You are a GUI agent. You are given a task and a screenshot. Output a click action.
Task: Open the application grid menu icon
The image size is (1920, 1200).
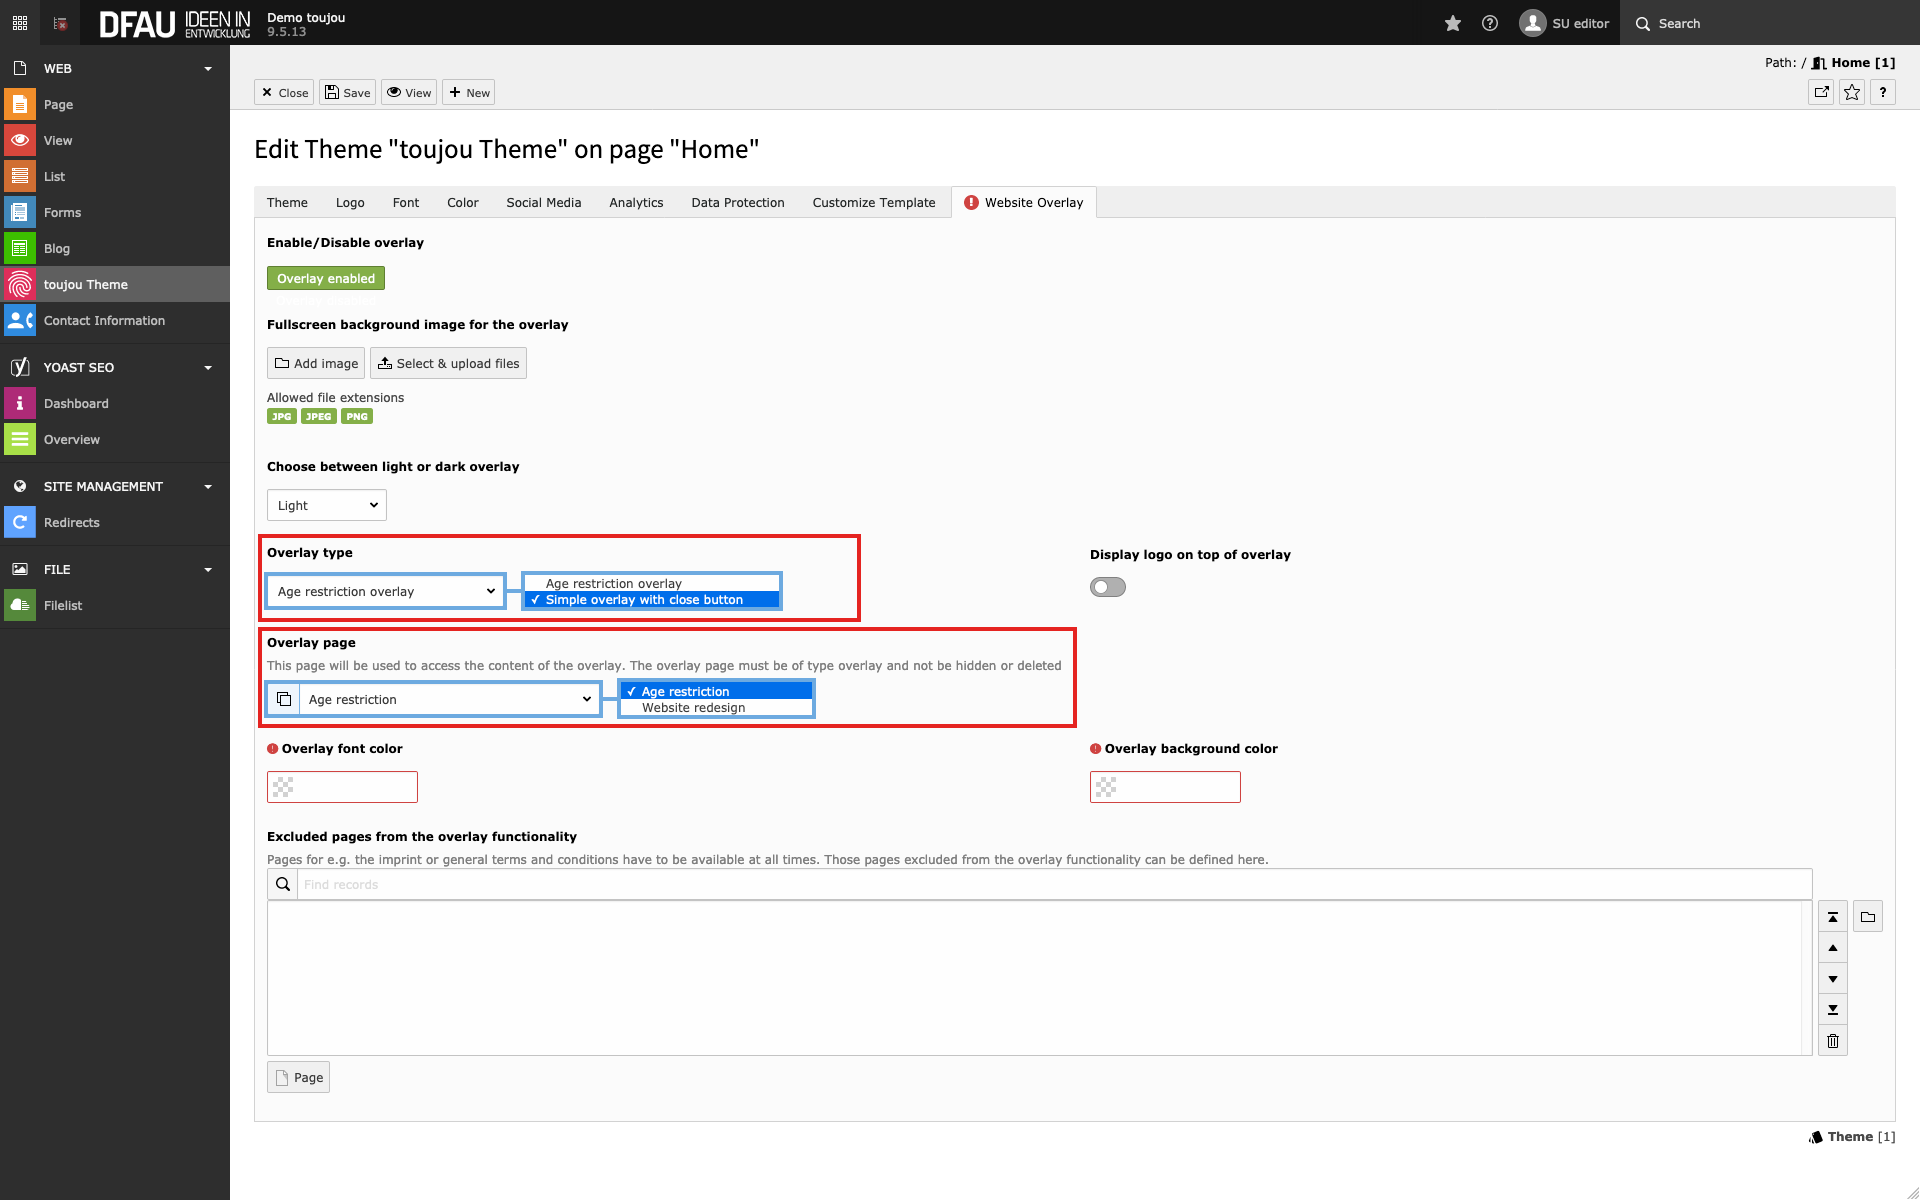(19, 23)
